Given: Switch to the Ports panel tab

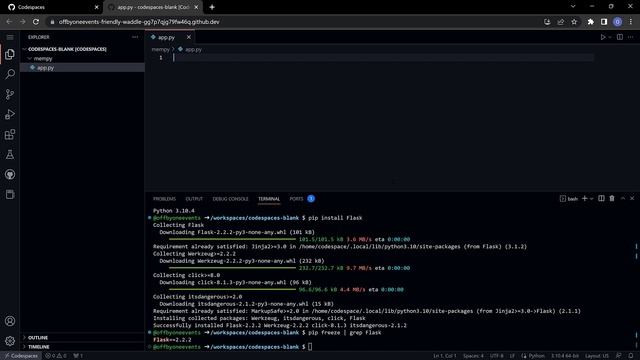Looking at the screenshot, I should (296, 199).
